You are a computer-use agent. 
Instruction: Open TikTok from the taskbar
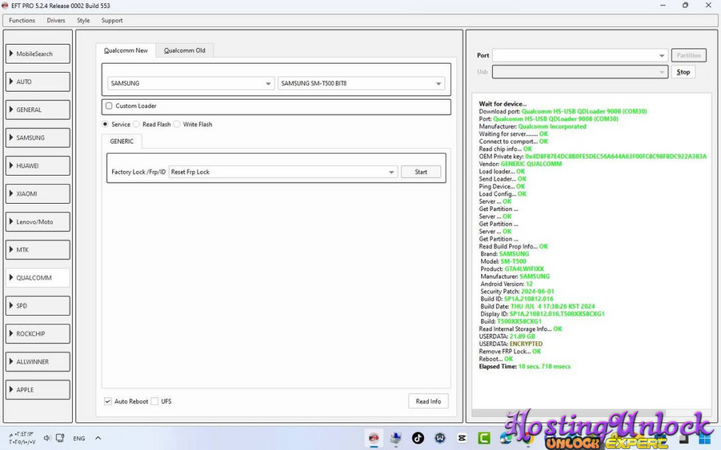click(418, 438)
